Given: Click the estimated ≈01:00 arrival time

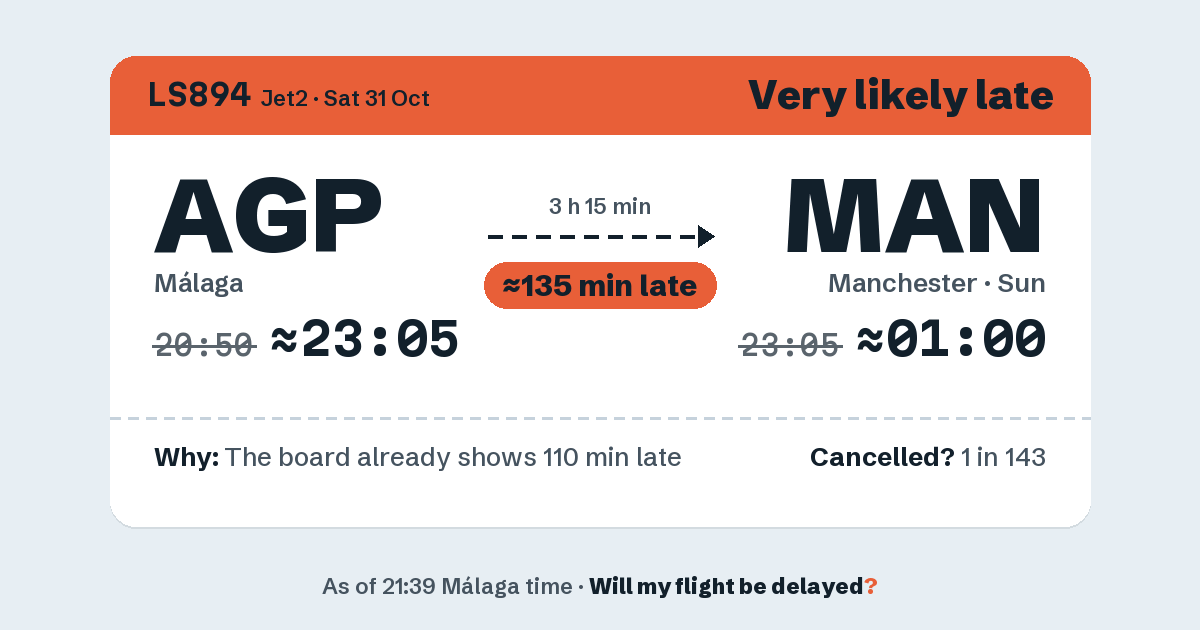Looking at the screenshot, I should [x=952, y=340].
